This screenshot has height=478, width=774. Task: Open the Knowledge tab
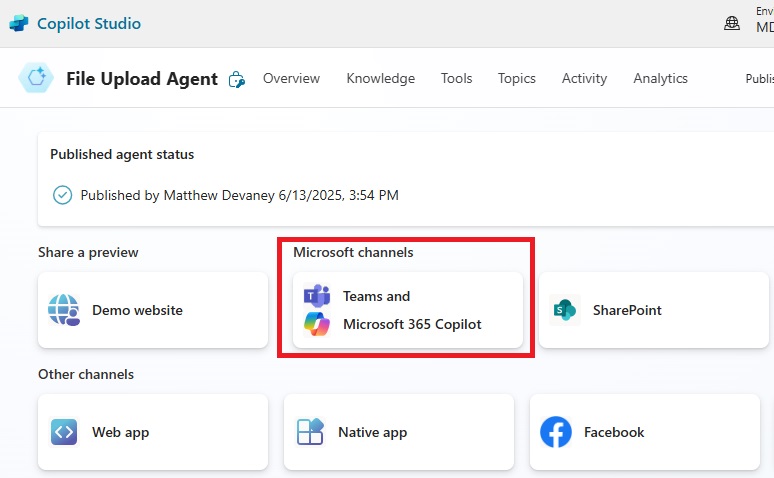click(381, 78)
